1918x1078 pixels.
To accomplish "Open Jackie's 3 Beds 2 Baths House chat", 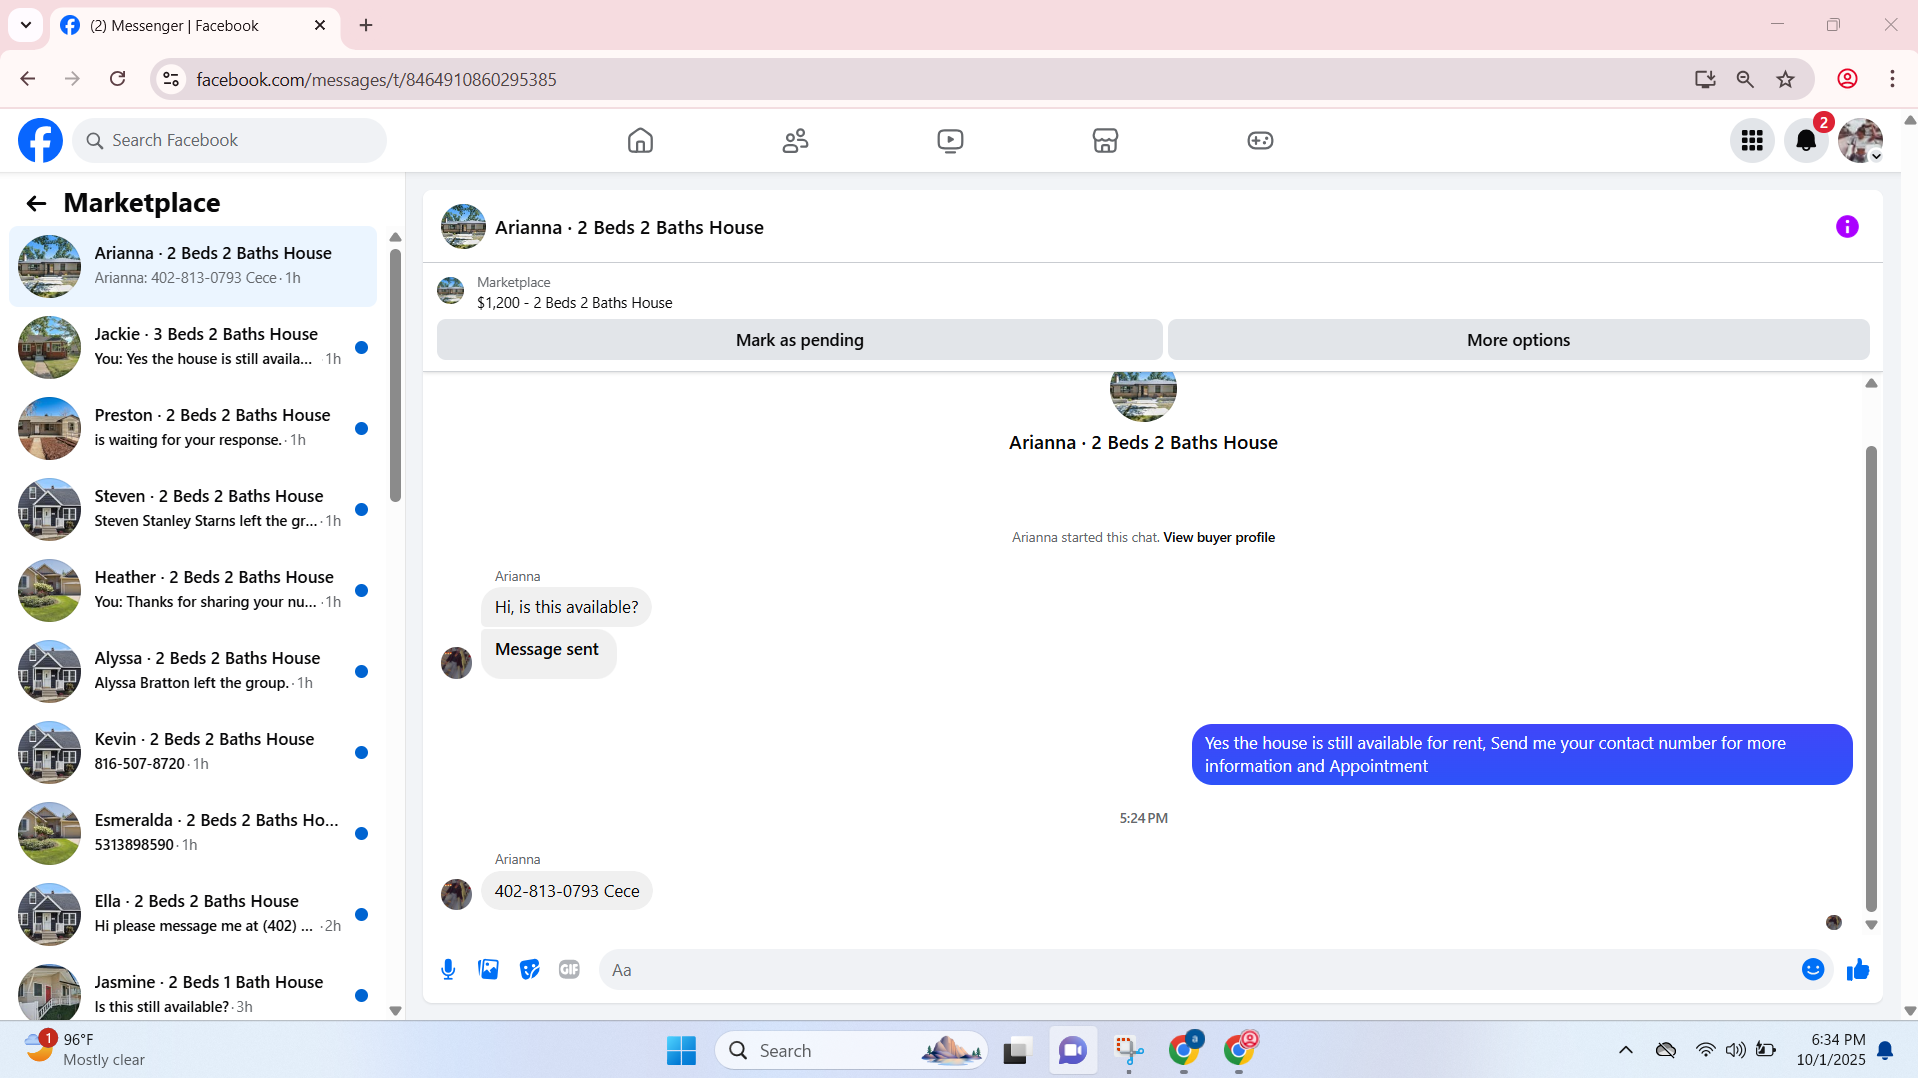I will tap(193, 347).
